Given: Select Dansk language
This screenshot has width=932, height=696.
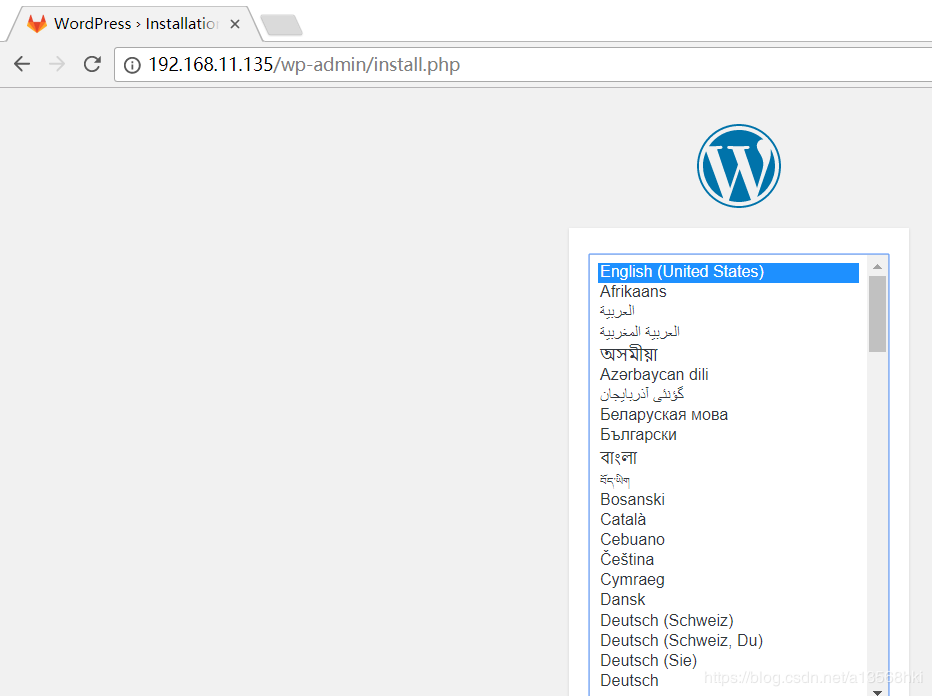Looking at the screenshot, I should [x=728, y=600].
